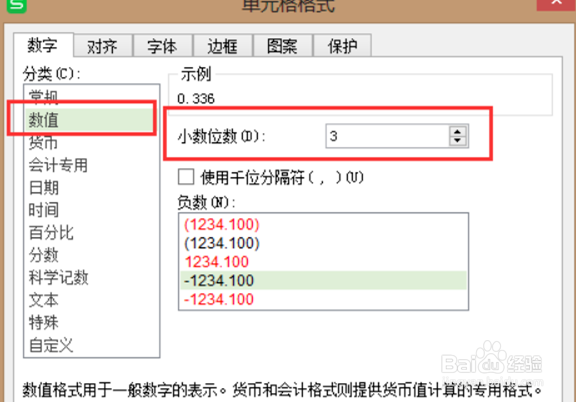Choose black -1234.100 negative format
This screenshot has height=402, width=576.
coord(323,281)
